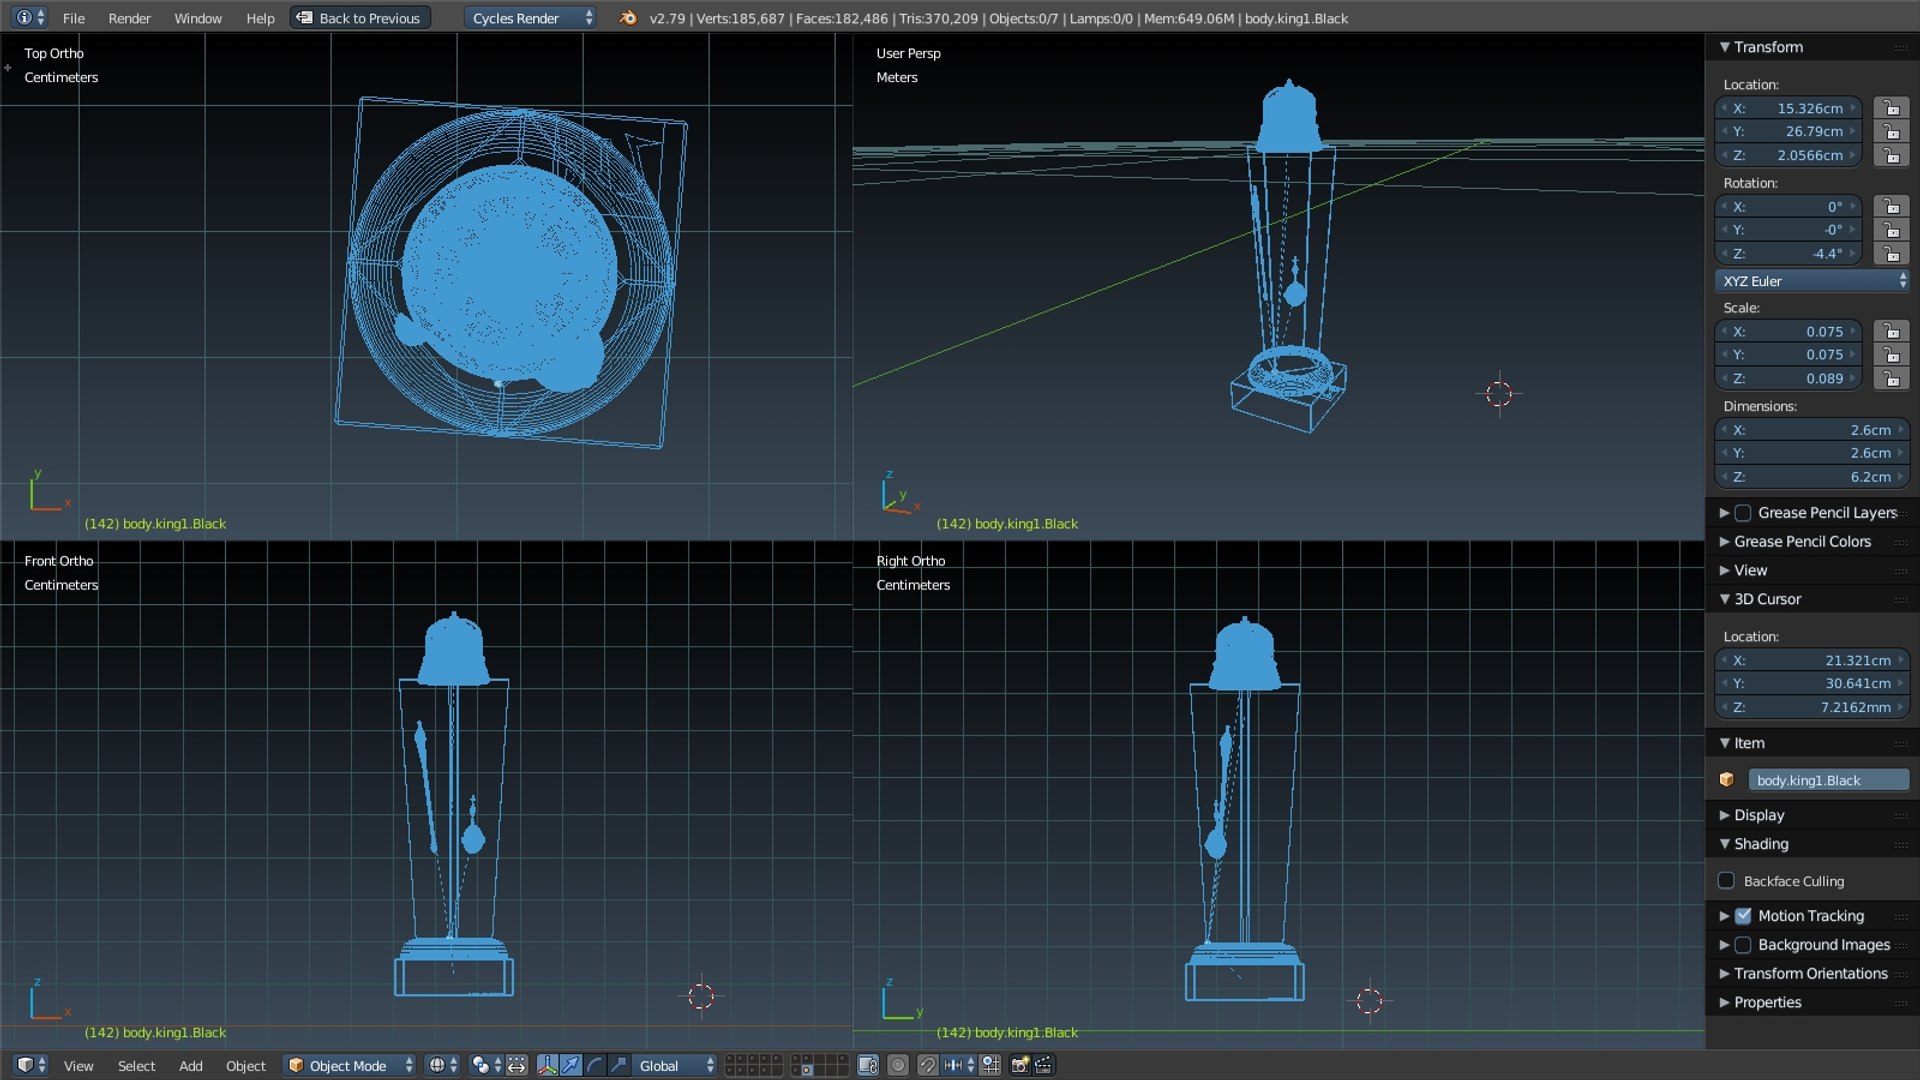Click the body.king1.Black name field
1920x1080 pixels.
1828,780
